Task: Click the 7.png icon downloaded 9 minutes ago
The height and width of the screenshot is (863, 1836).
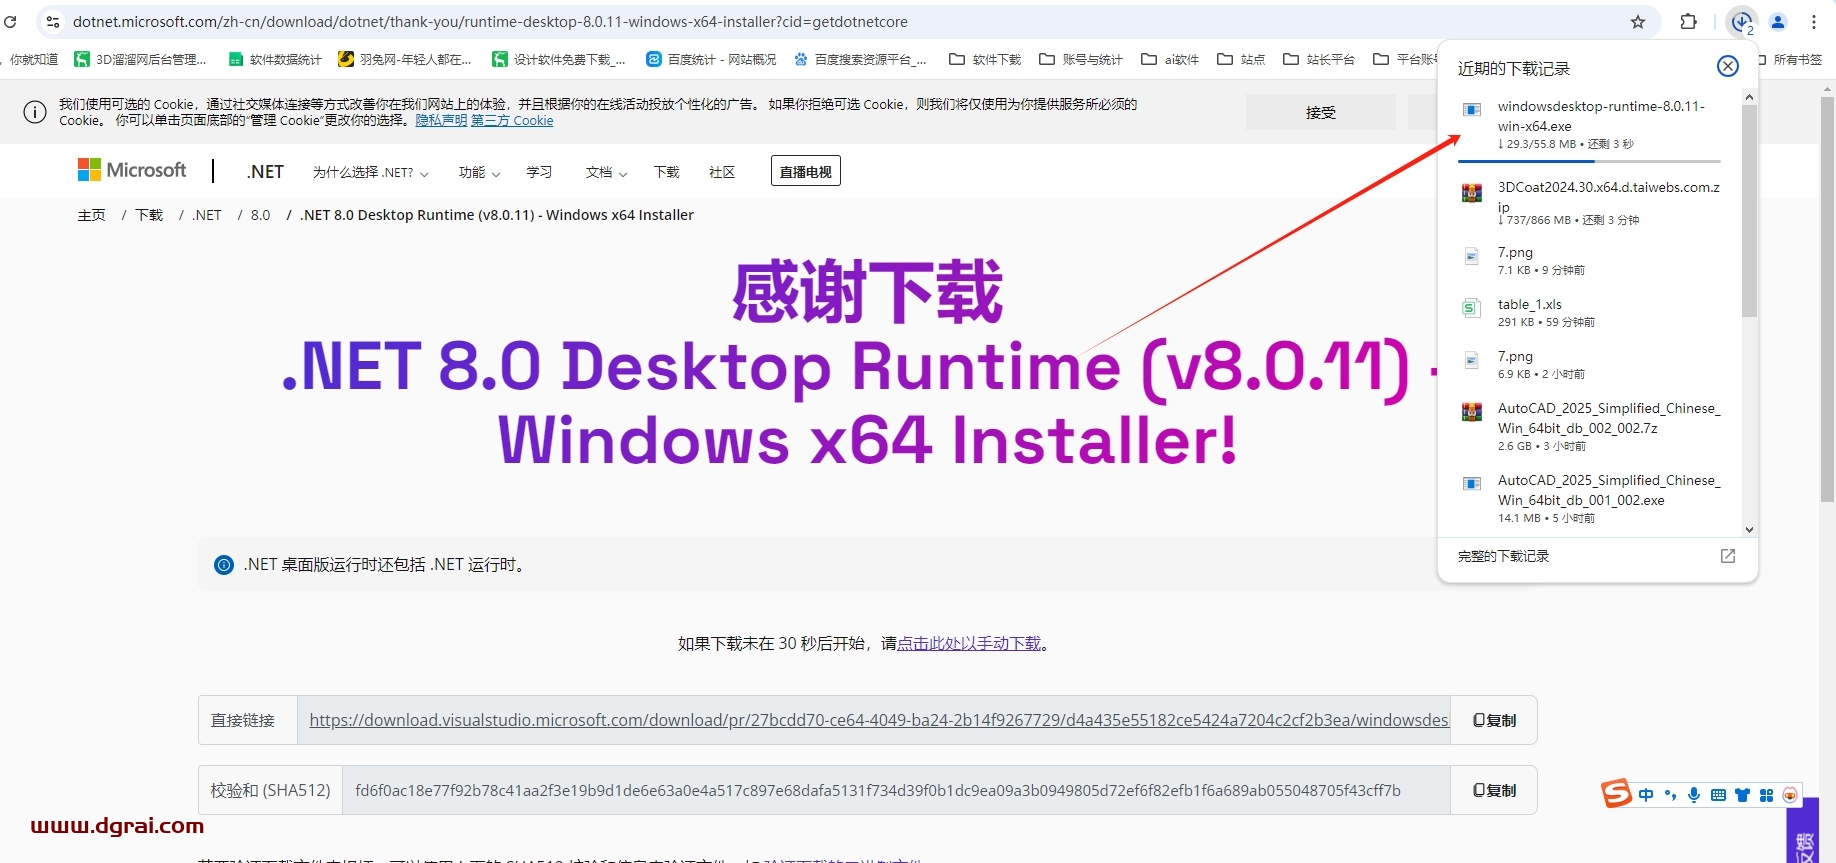Action: (x=1472, y=256)
